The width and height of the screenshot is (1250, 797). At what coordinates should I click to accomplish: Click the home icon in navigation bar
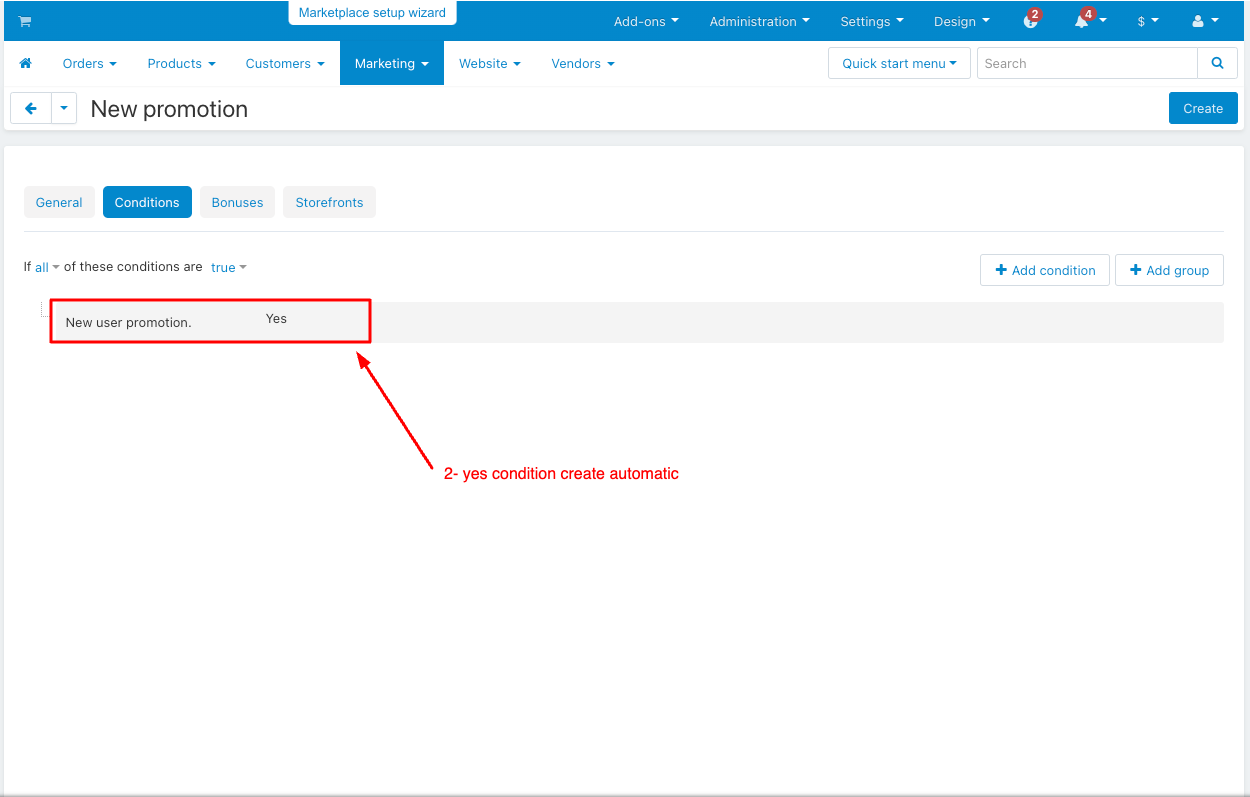pos(26,63)
